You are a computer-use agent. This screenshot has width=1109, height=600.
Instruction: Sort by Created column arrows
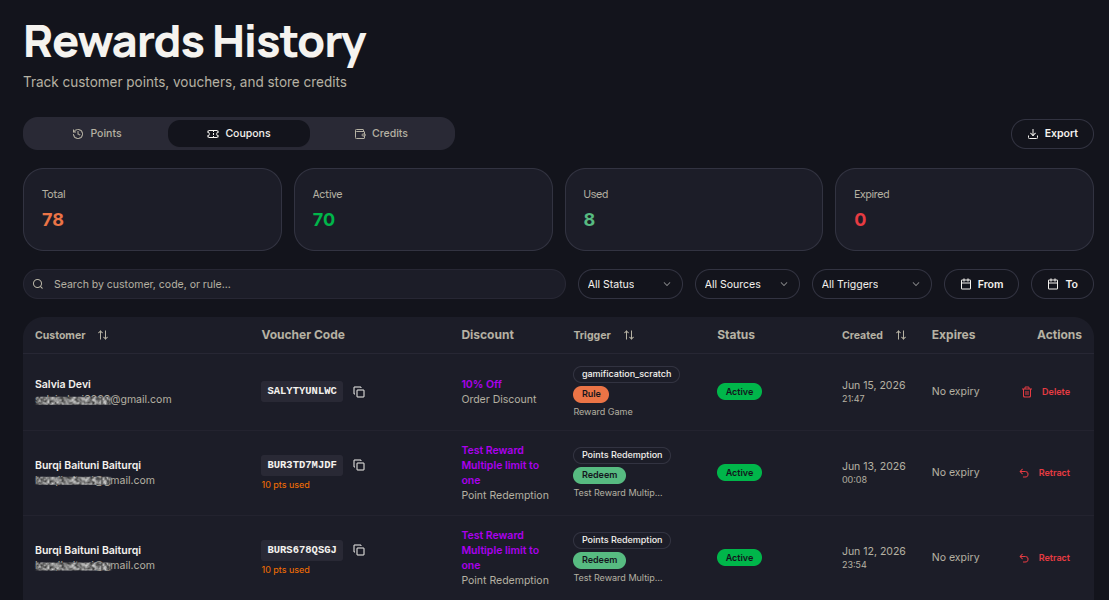coord(901,335)
